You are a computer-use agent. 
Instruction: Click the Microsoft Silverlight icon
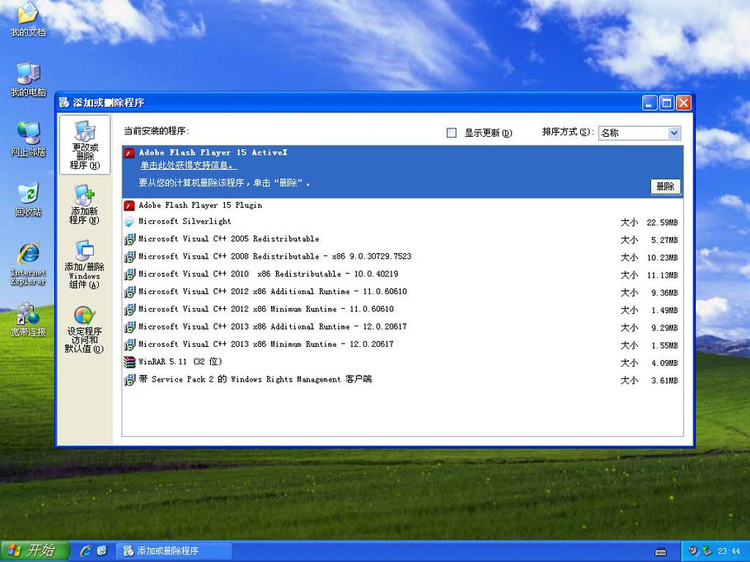pos(129,222)
